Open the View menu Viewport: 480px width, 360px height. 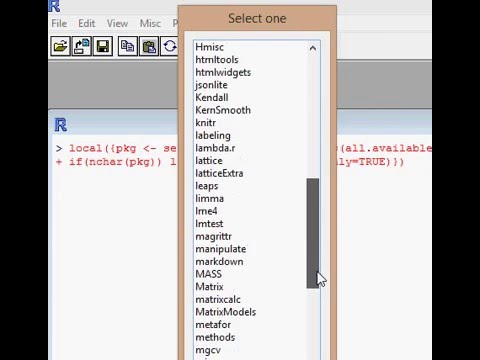[117, 23]
